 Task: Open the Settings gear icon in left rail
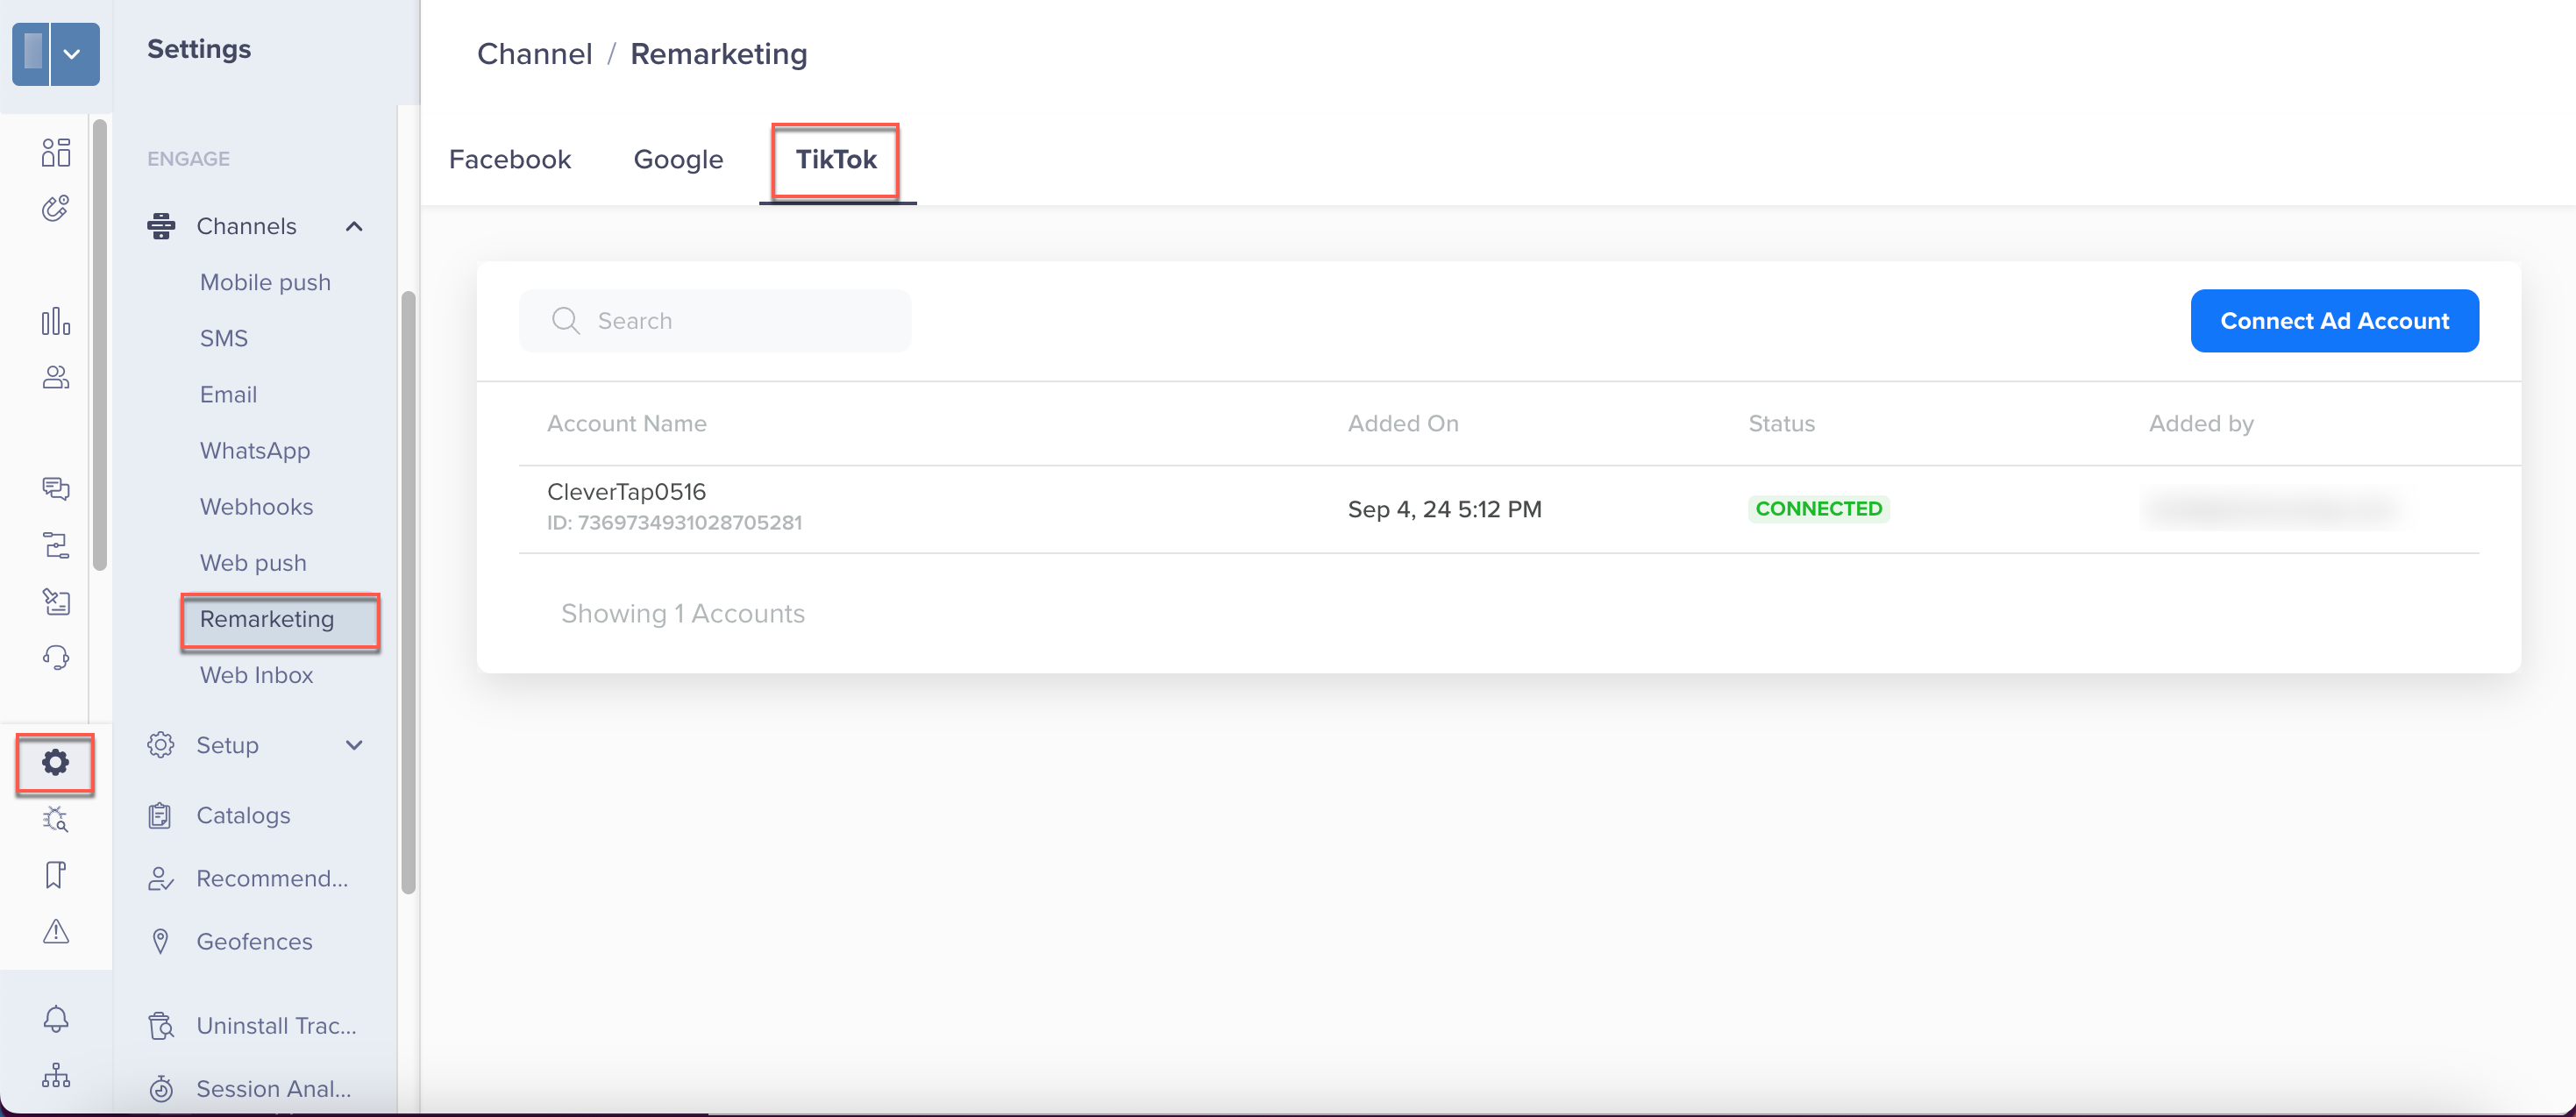click(x=56, y=763)
